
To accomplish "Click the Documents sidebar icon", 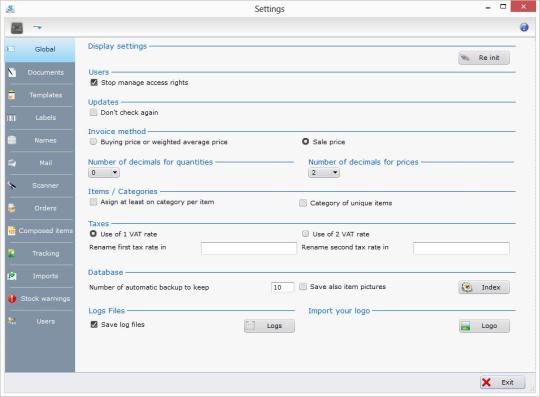I will click(12, 72).
